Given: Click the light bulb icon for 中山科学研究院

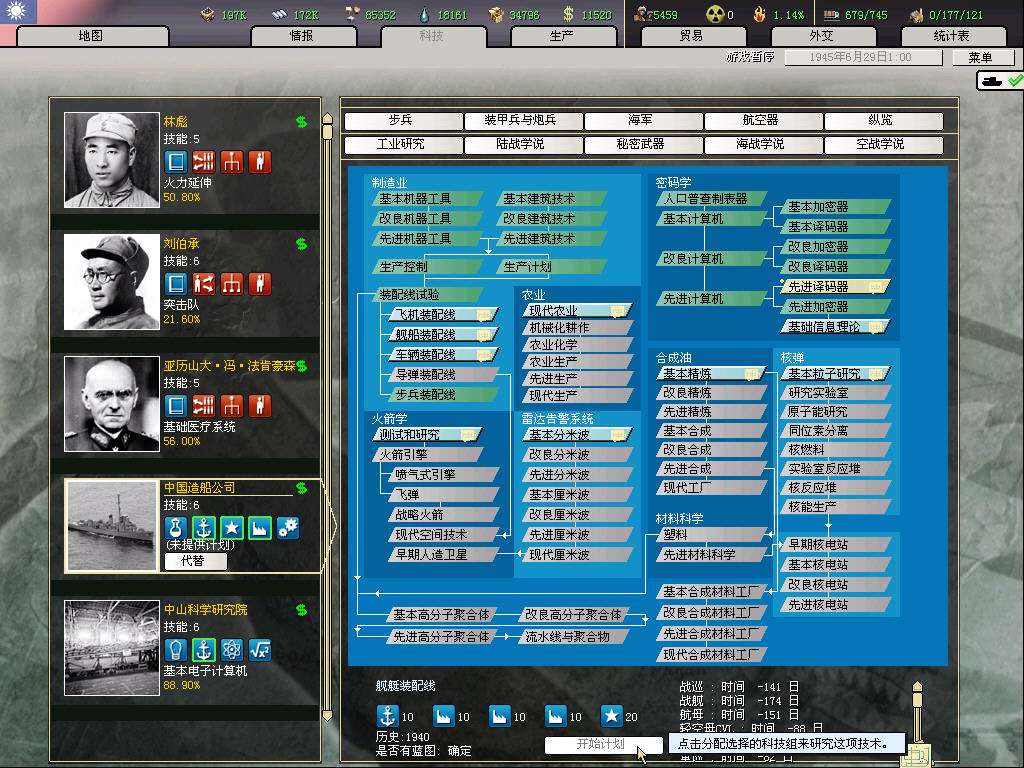Looking at the screenshot, I should (x=176, y=649).
